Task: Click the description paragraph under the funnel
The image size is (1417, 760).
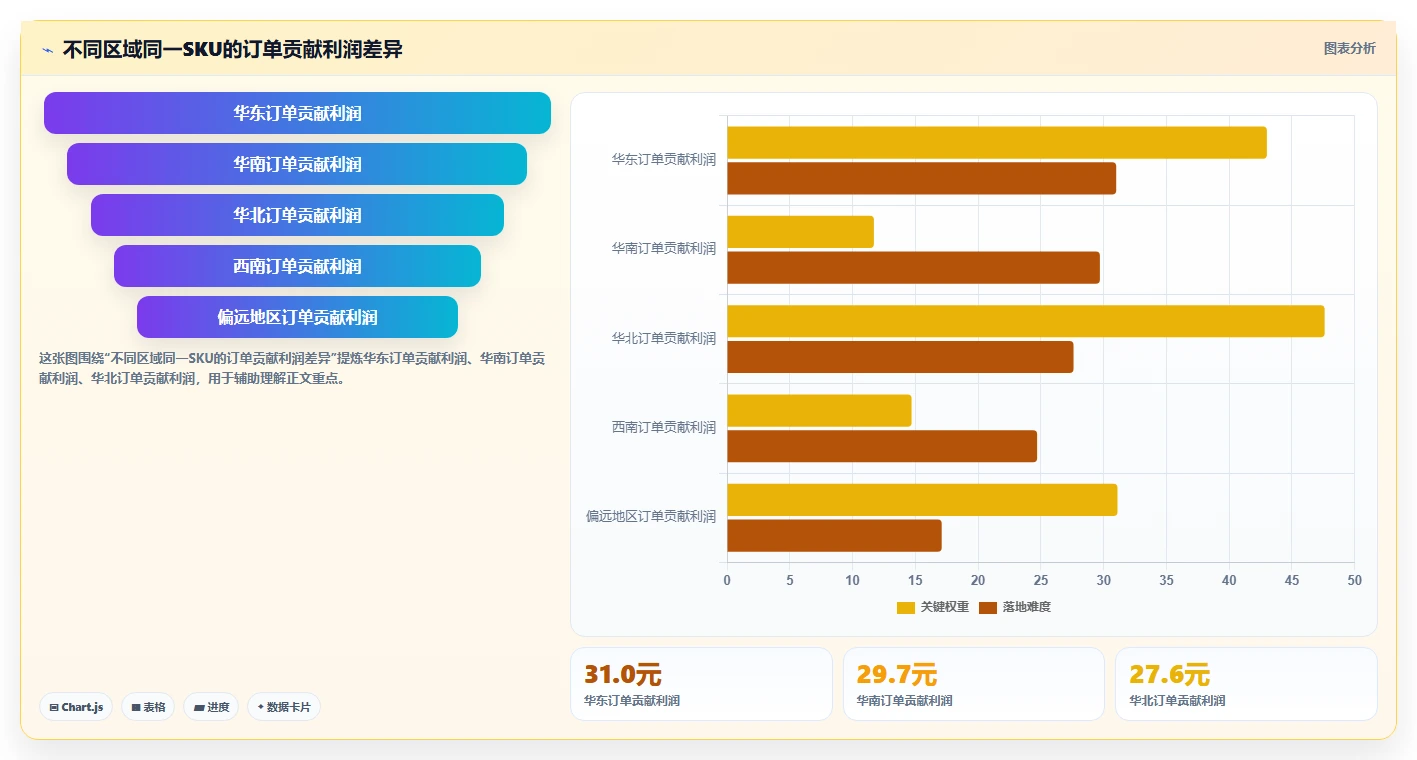Action: click(x=292, y=368)
